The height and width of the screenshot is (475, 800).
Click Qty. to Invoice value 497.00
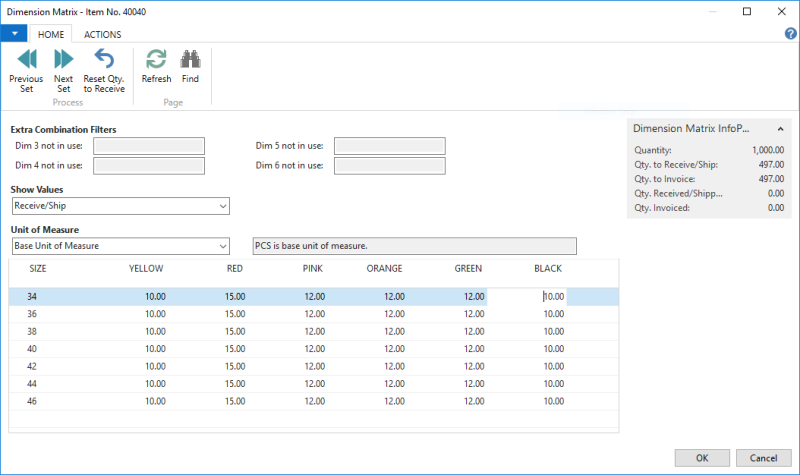pos(771,179)
